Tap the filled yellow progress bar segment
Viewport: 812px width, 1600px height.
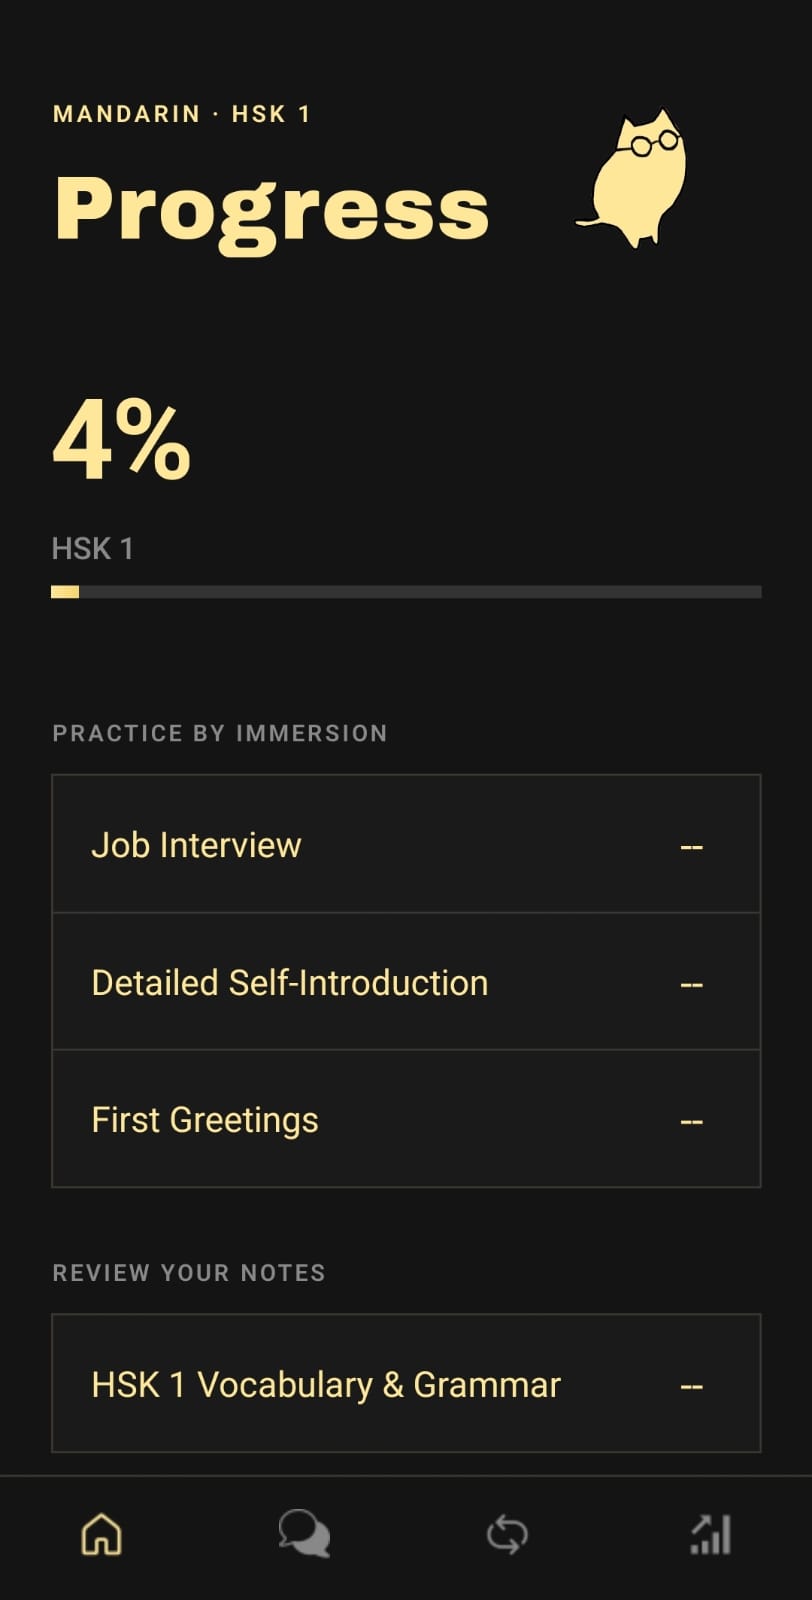[x=65, y=592]
